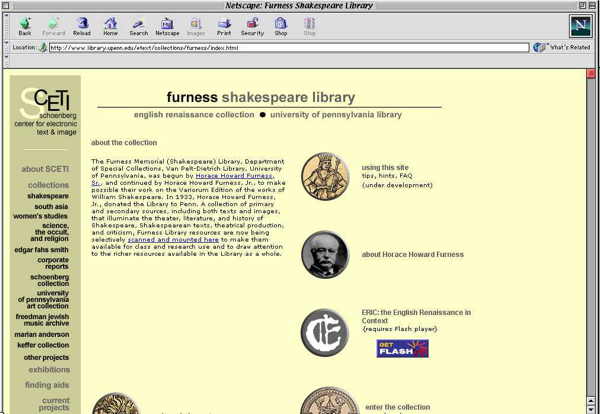Click the furness shakespeare library heading
The width and height of the screenshot is (600, 414).
(261, 97)
